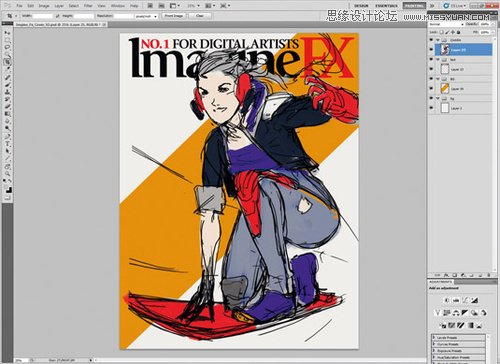Create a new group from the panel footer

point(471,275)
